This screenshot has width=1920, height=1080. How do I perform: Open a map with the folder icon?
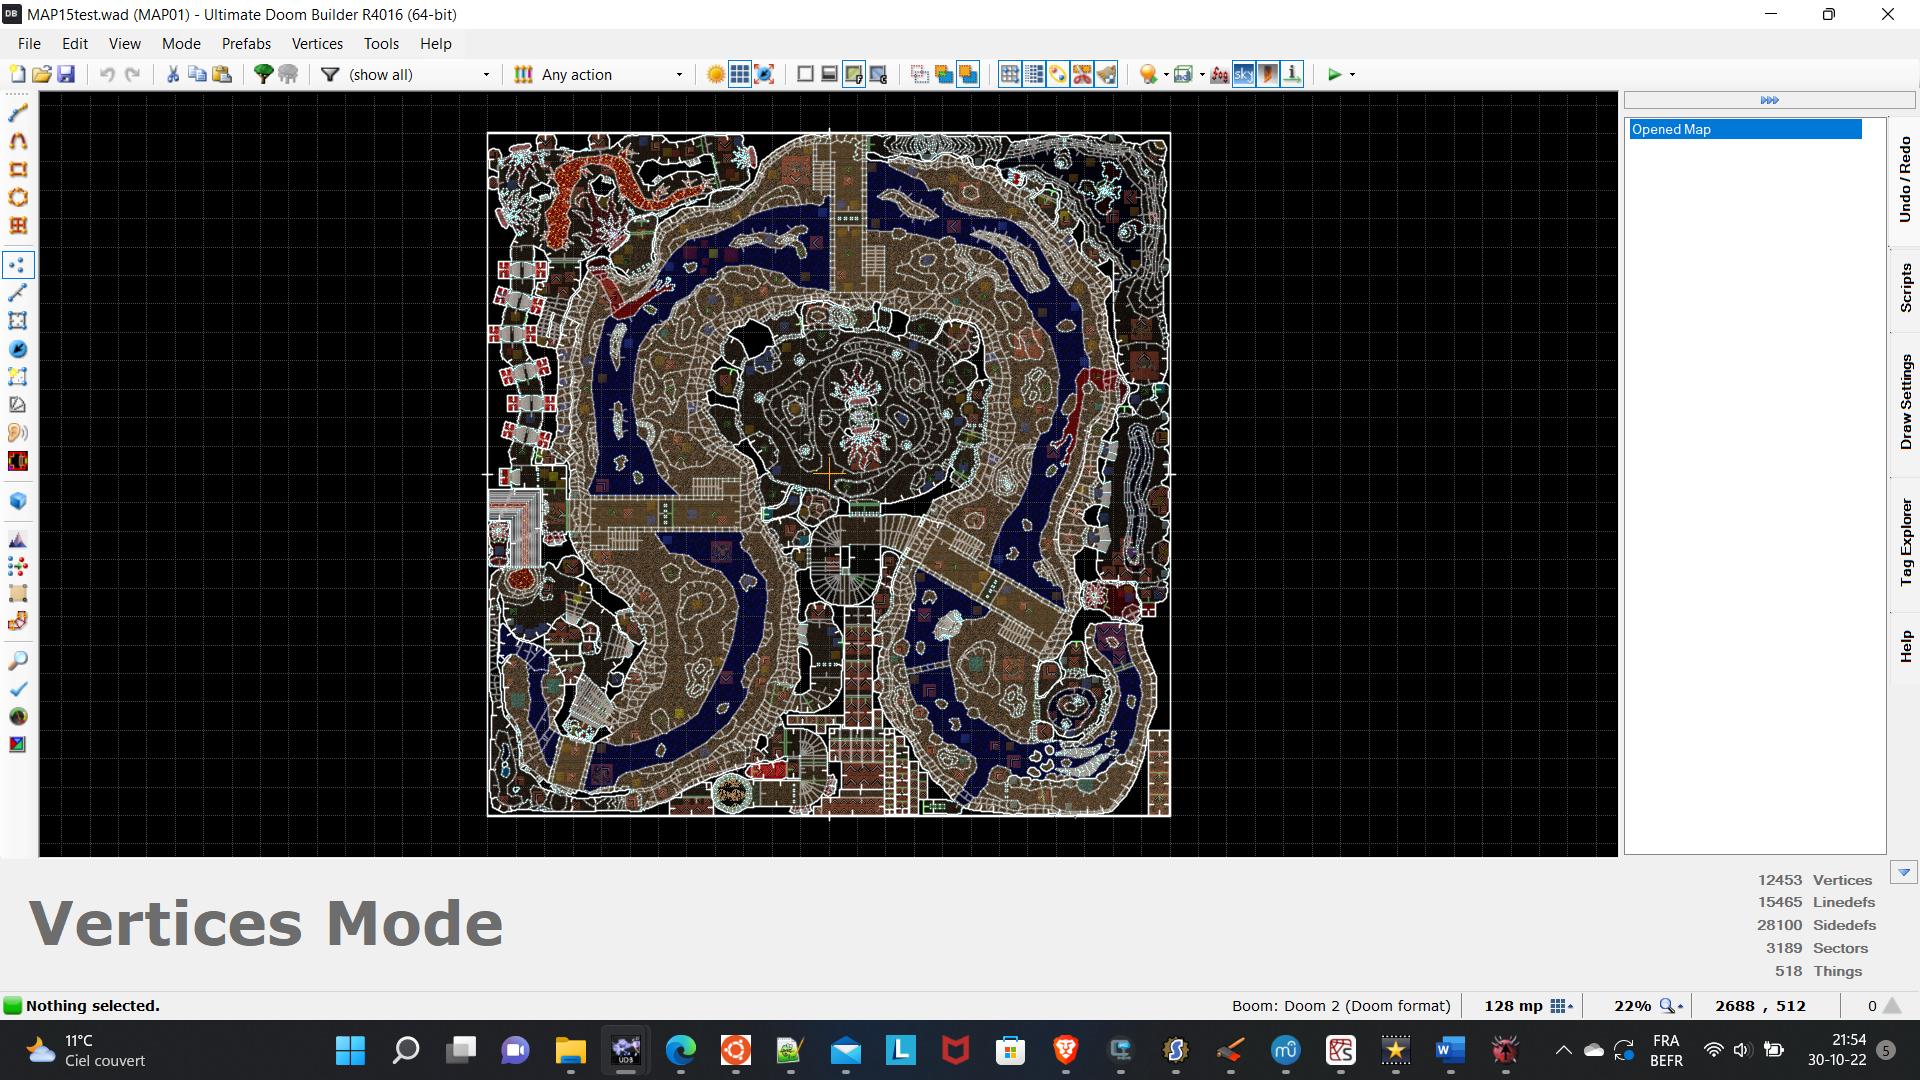[42, 74]
